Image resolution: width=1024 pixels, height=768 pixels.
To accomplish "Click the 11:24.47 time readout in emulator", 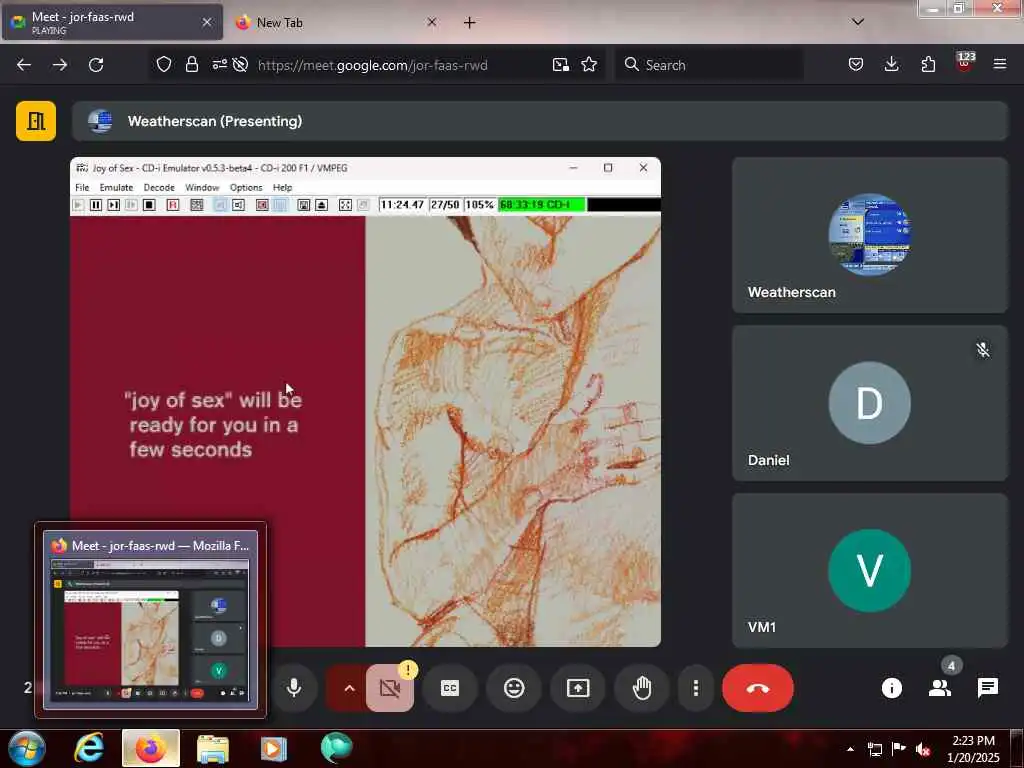I will (402, 205).
